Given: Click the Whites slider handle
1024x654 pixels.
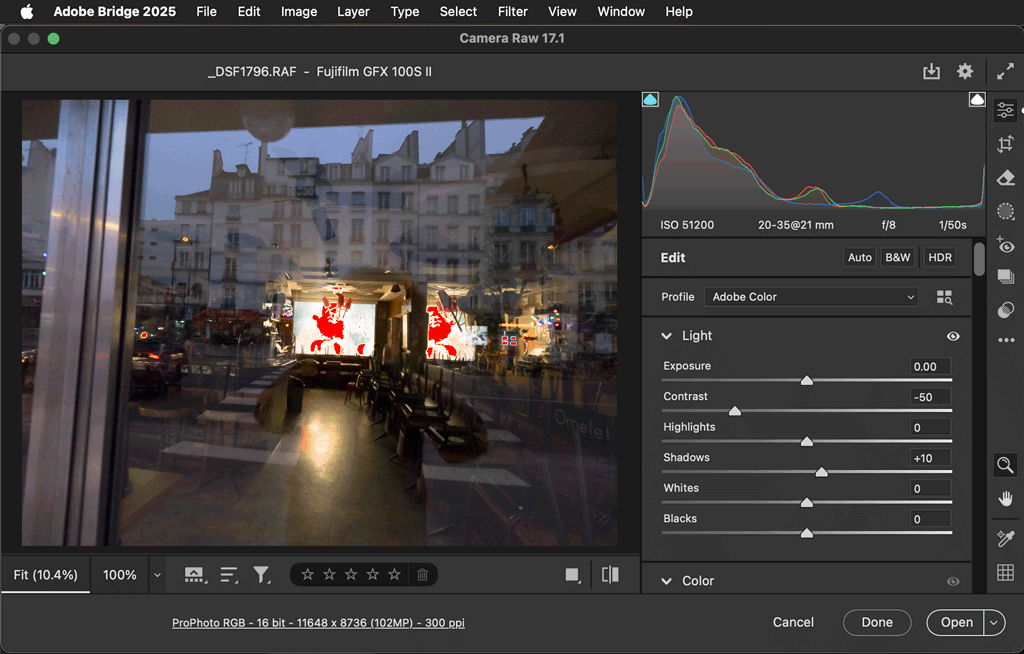Looking at the screenshot, I should pyautogui.click(x=807, y=502).
